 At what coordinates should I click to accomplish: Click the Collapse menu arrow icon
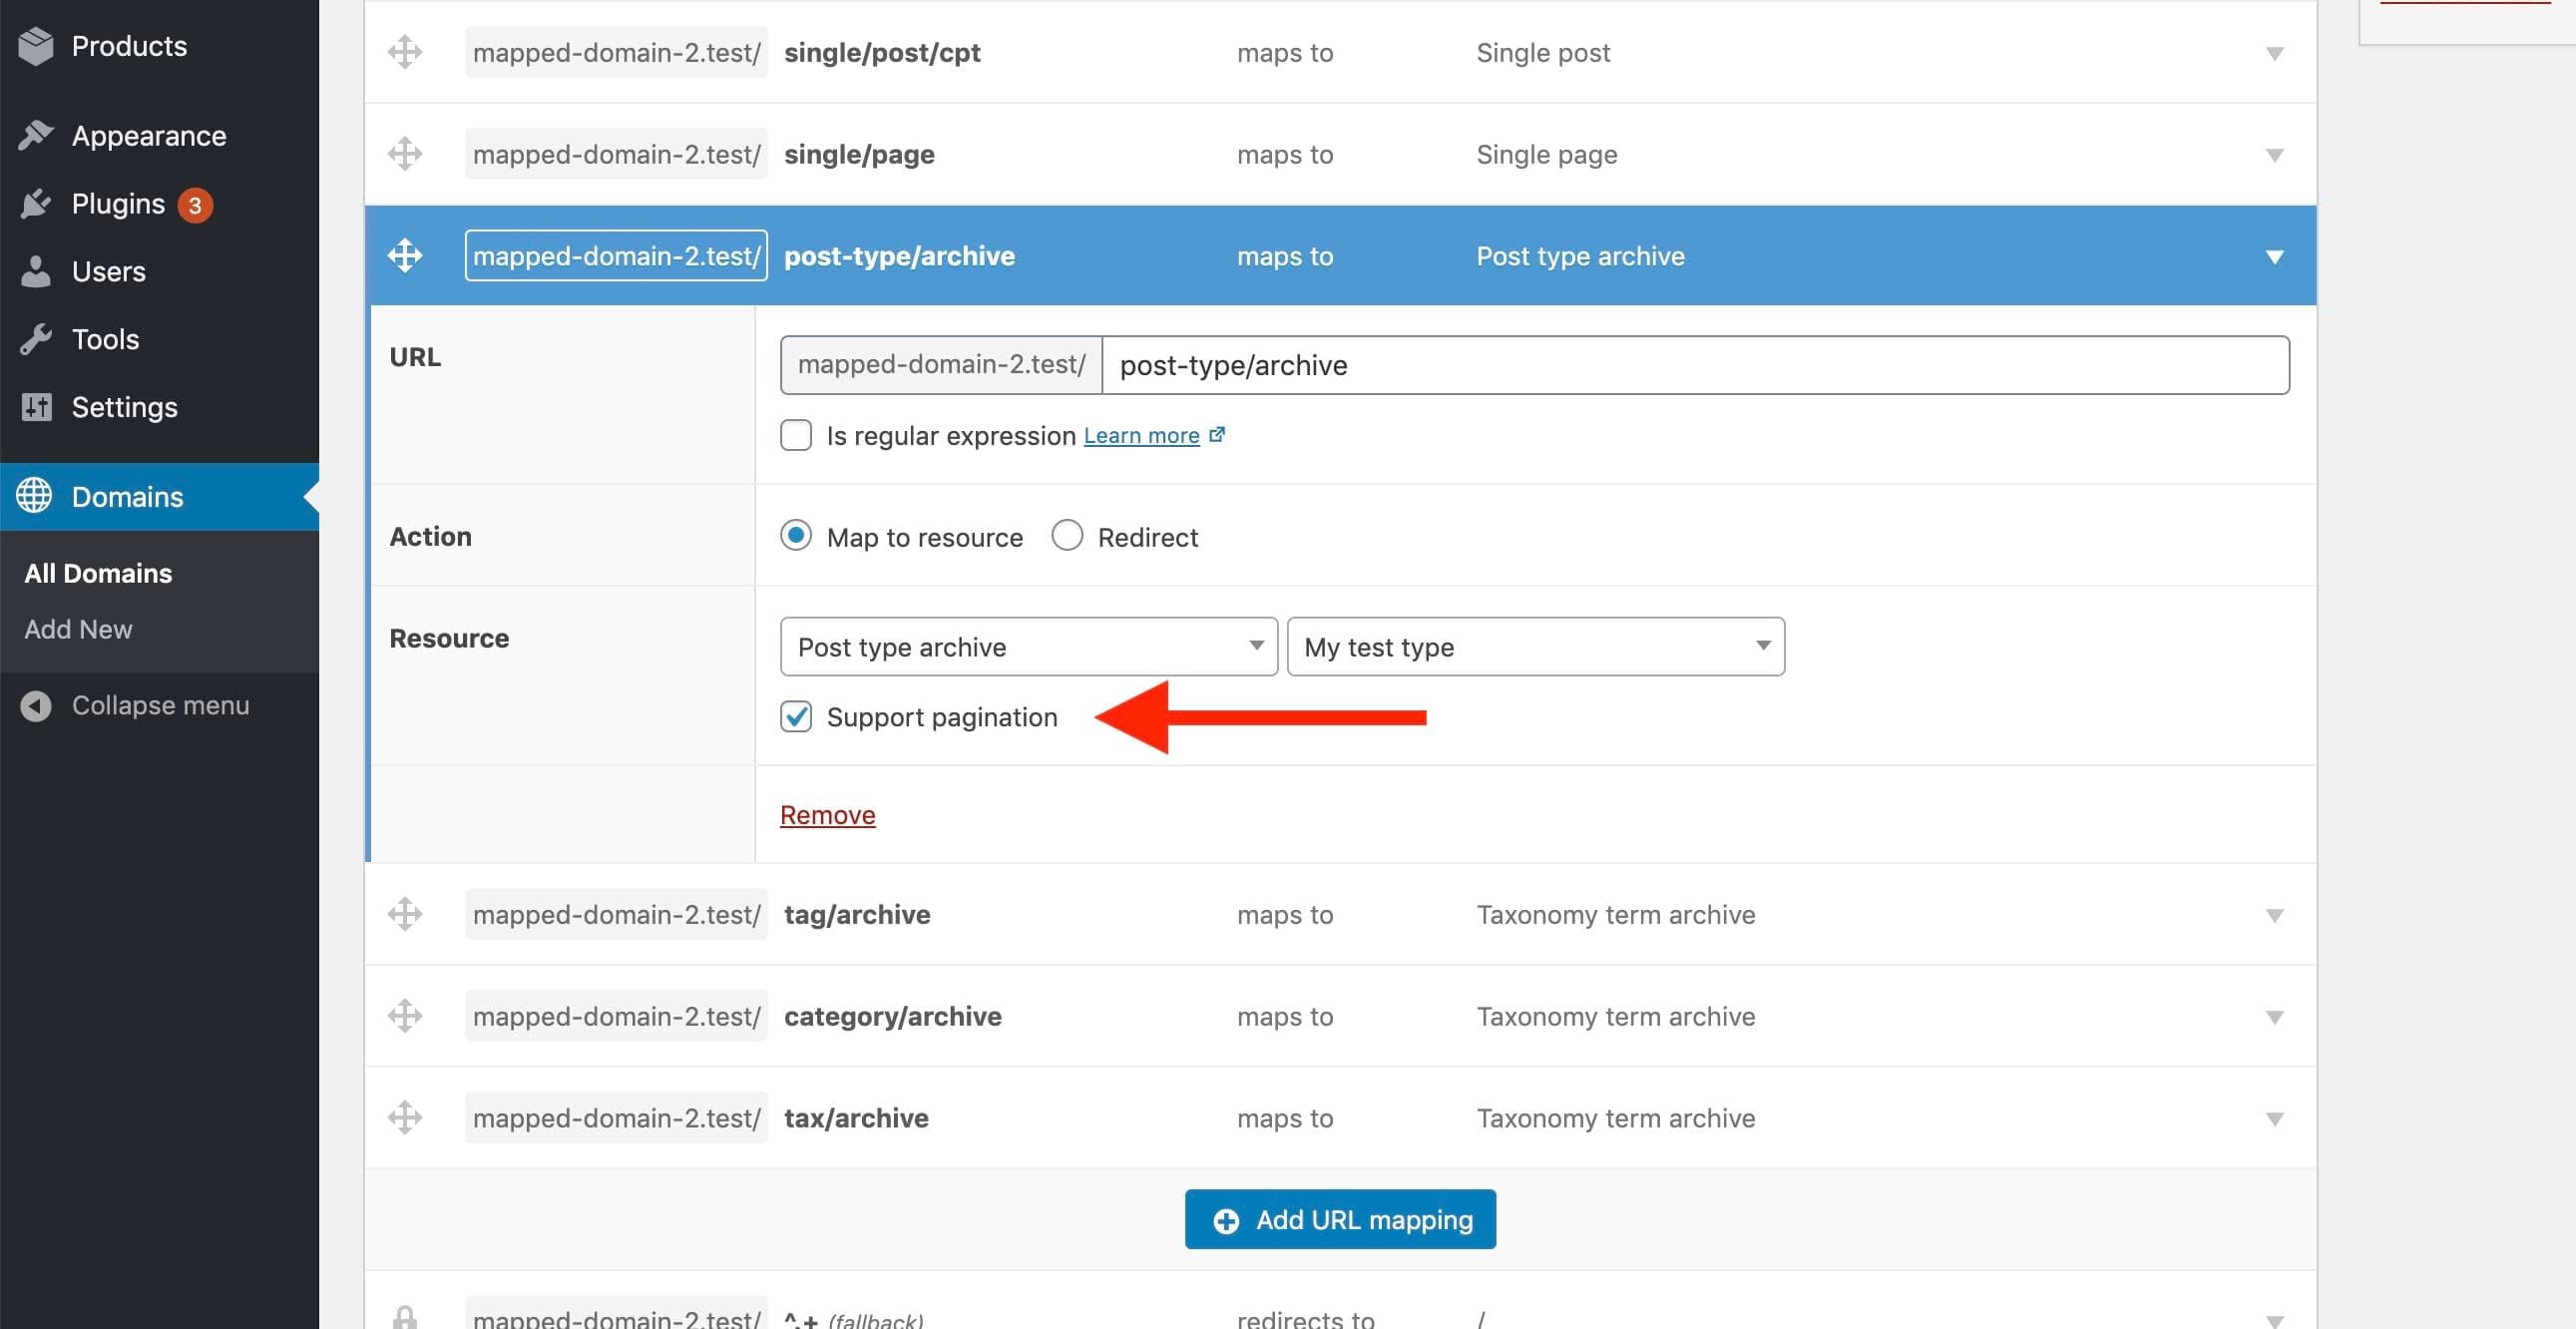(36, 706)
